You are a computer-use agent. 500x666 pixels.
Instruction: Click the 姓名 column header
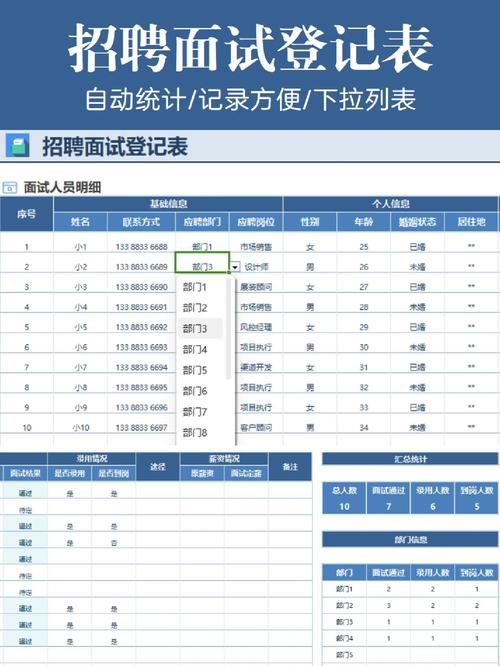(80, 222)
